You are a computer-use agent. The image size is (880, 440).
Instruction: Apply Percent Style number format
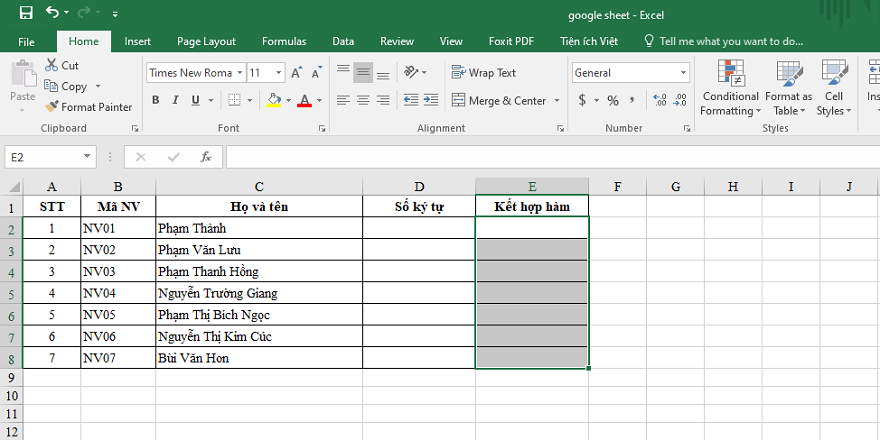(613, 101)
